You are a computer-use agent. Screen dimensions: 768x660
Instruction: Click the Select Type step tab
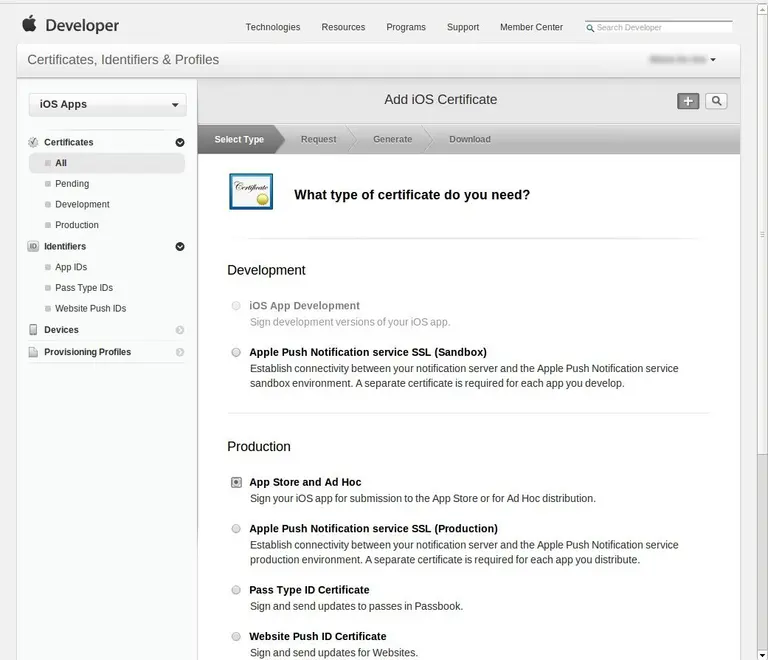pyautogui.click(x=240, y=140)
